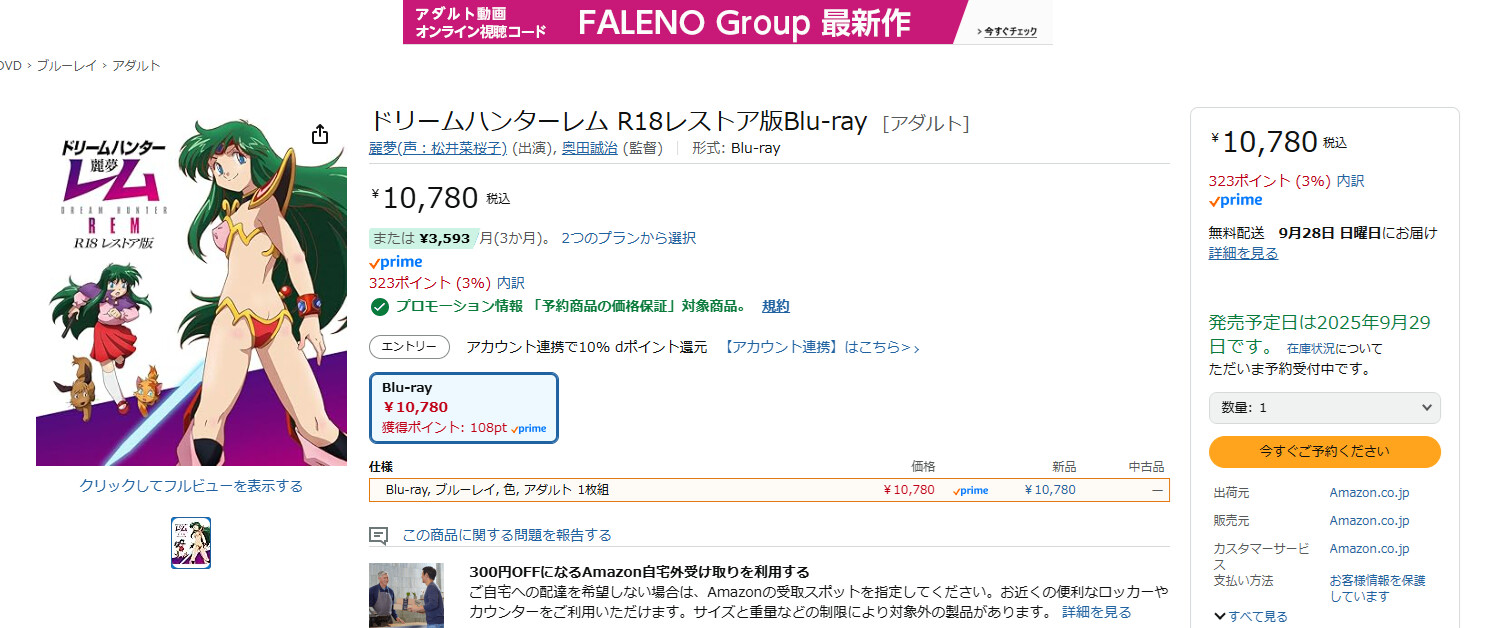The width and height of the screenshot is (1489, 628).
Task: Click the pickup promotion photo
Action: pyautogui.click(x=406, y=595)
